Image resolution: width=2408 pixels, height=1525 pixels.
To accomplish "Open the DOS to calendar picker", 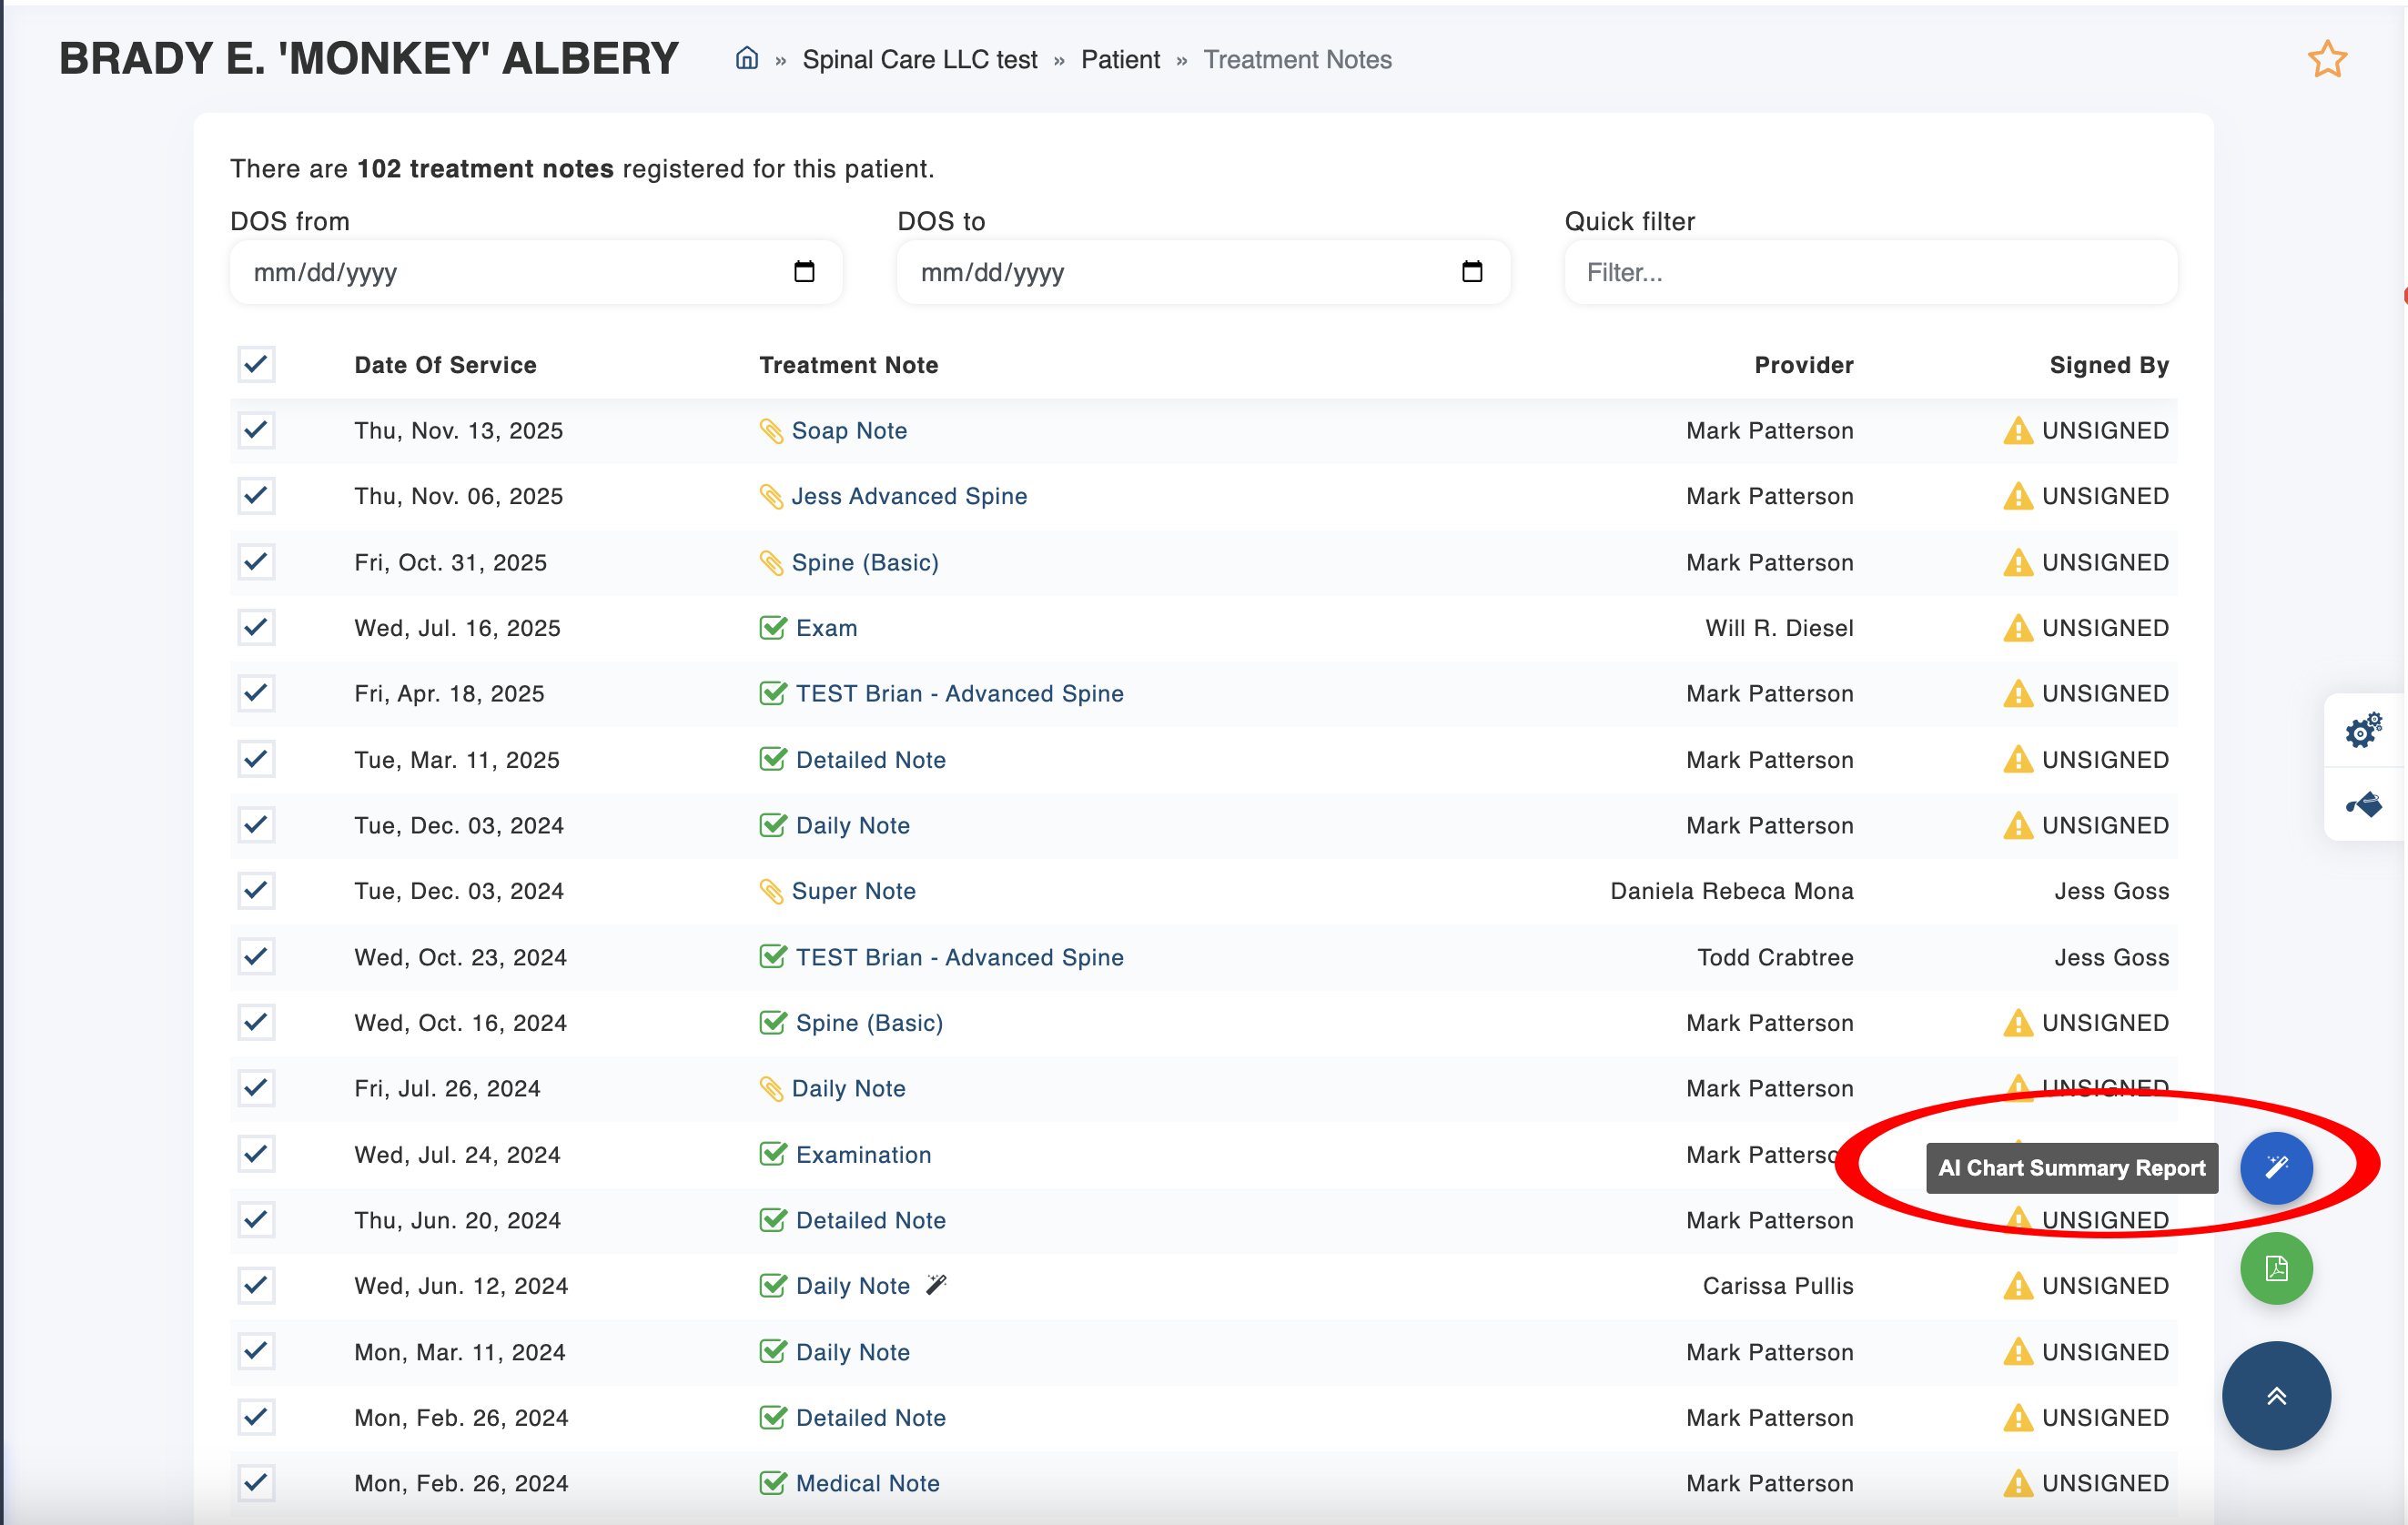I will pos(1471,272).
